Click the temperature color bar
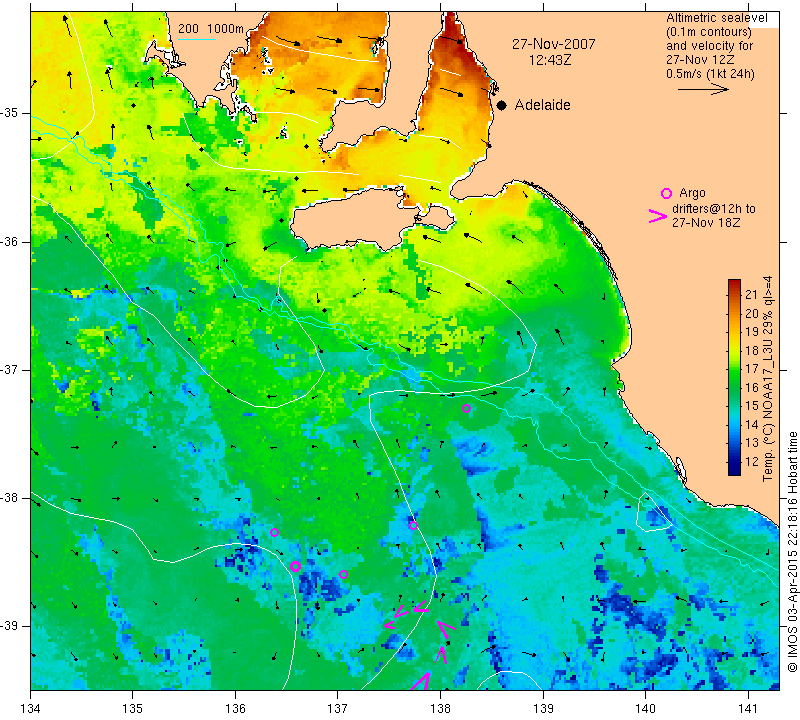800x720 pixels. [x=734, y=377]
